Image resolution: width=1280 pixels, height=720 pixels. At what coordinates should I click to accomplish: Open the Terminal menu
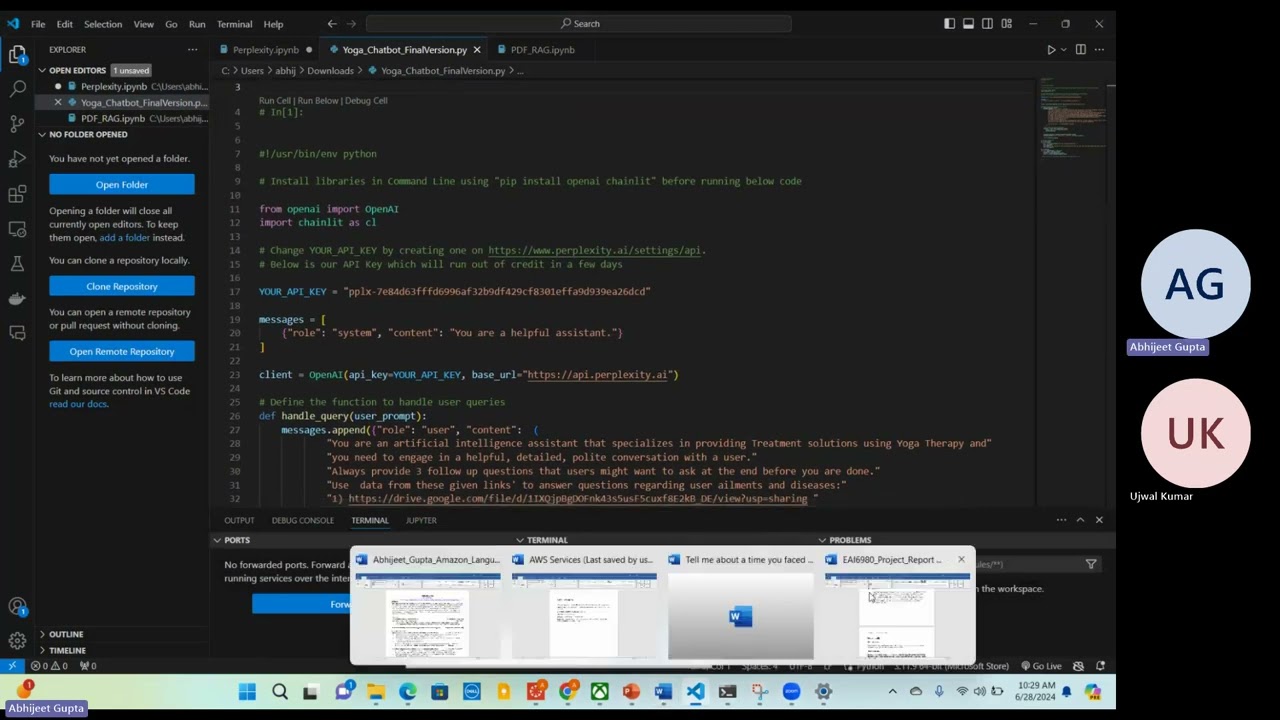click(234, 23)
